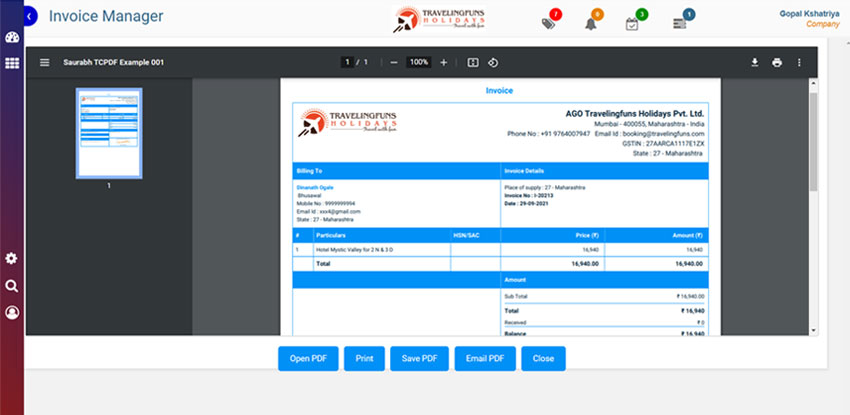The image size is (850, 415).
Task: Zoom in the PDF with plus button
Action: [x=444, y=62]
